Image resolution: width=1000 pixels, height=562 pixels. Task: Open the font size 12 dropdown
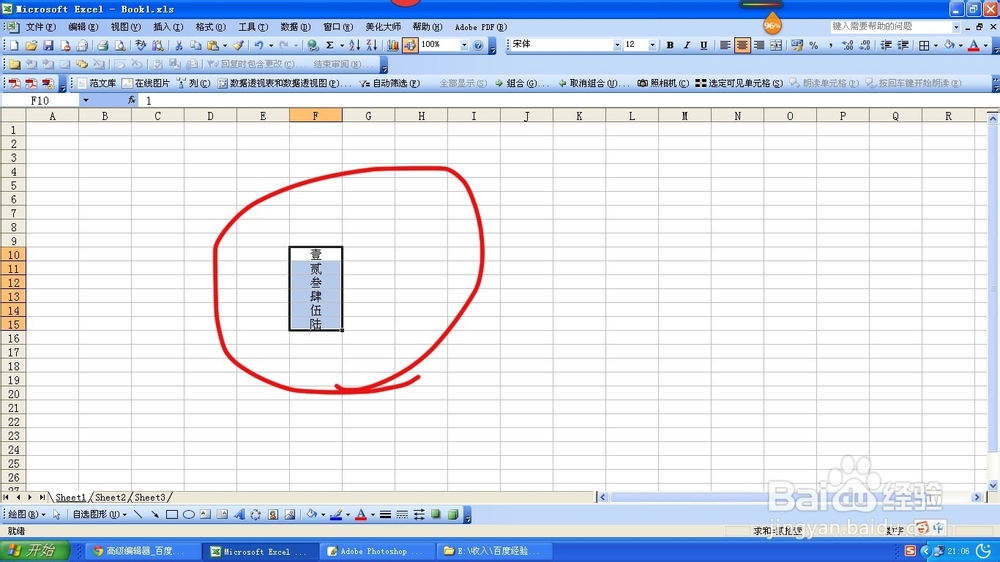652,45
